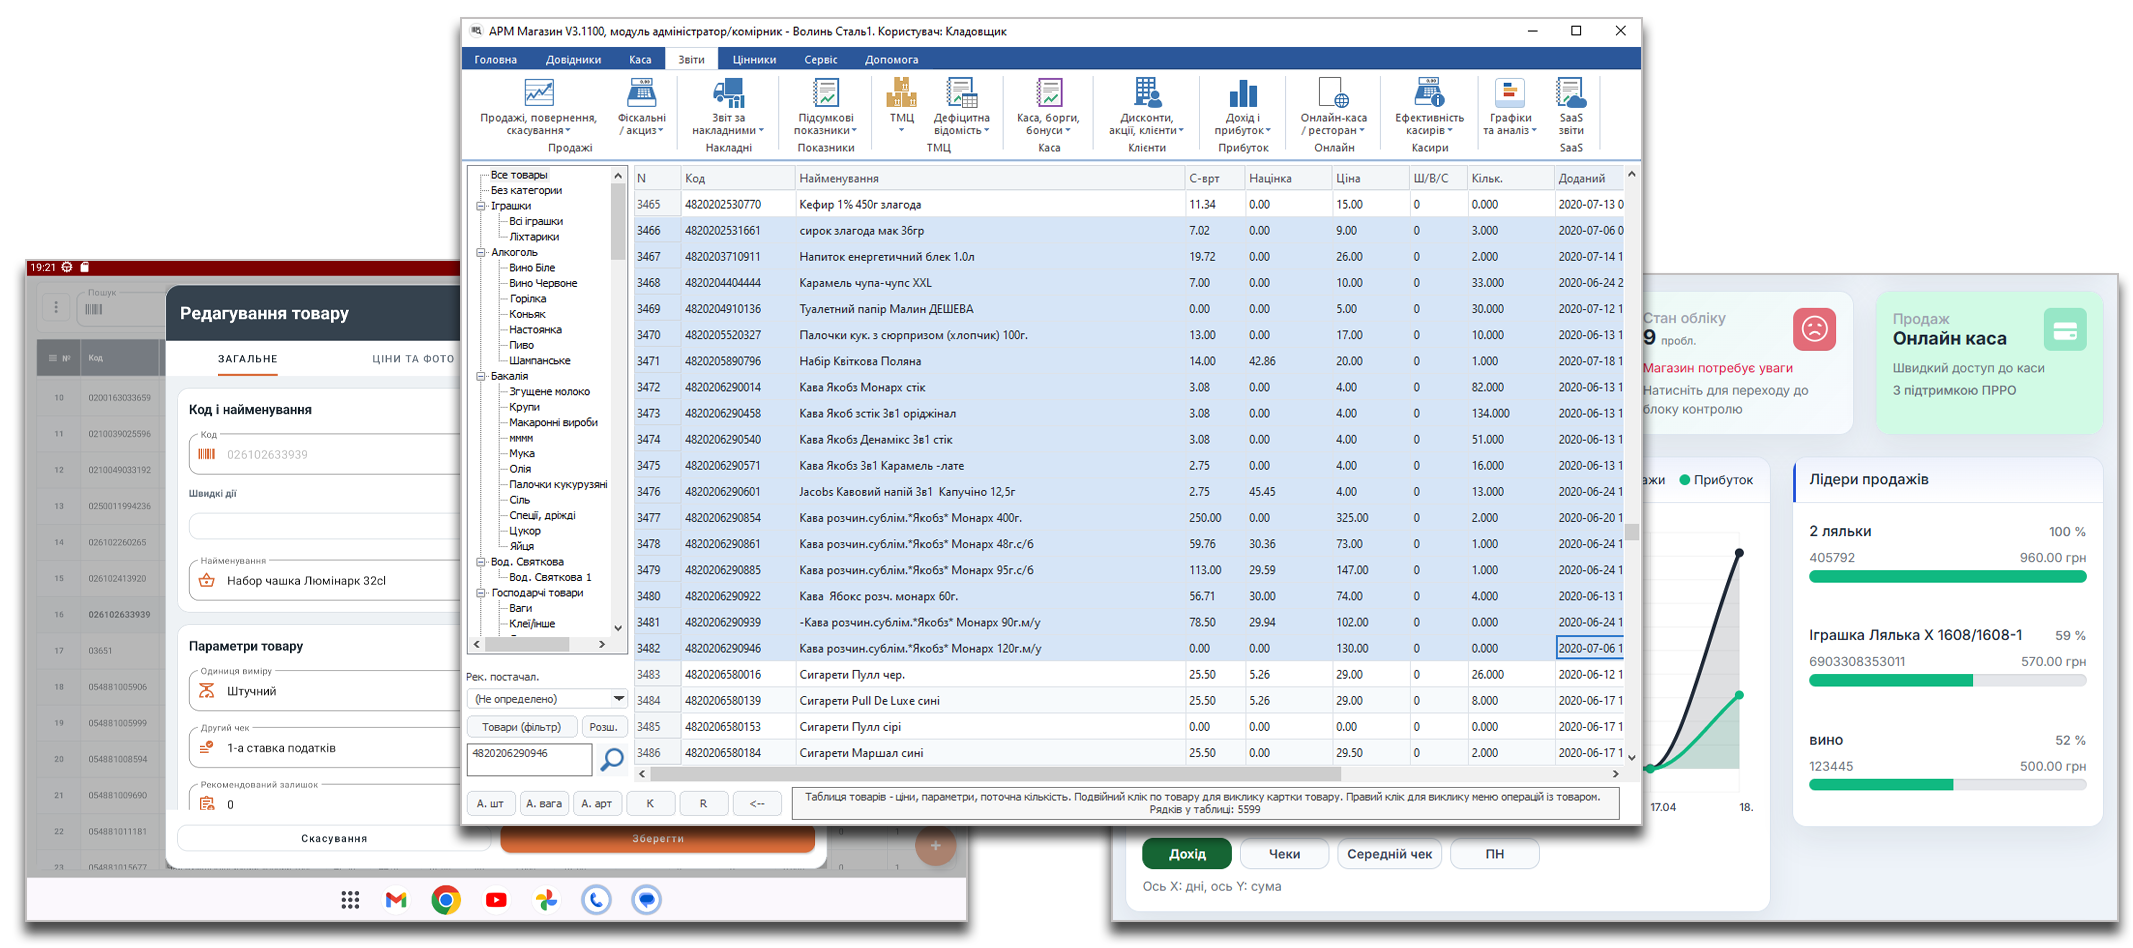Open the Deficit report icon

(961, 93)
